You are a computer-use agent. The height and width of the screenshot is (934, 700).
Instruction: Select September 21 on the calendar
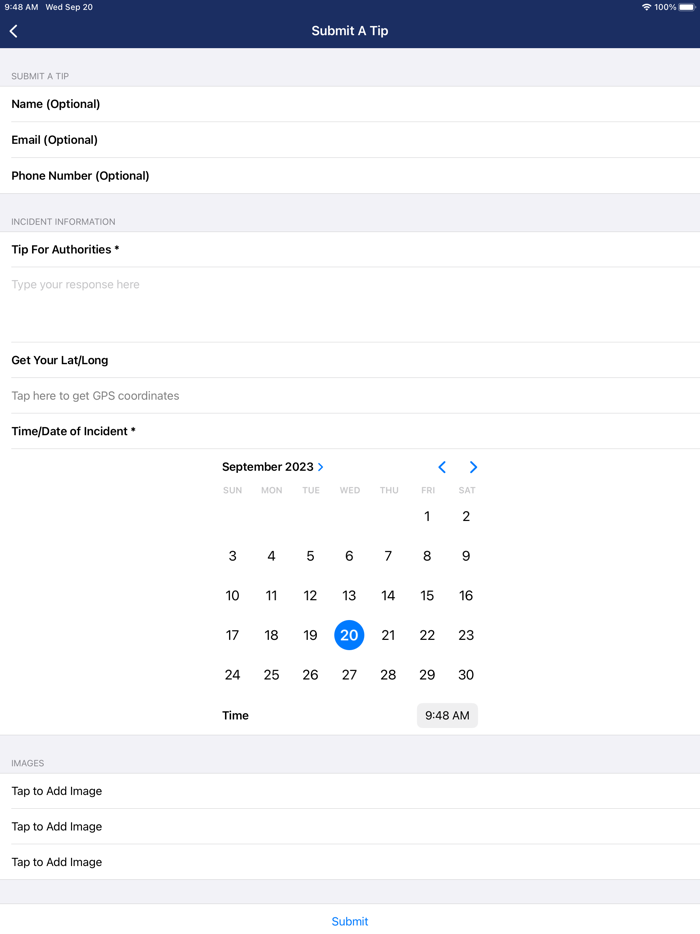[388, 636]
